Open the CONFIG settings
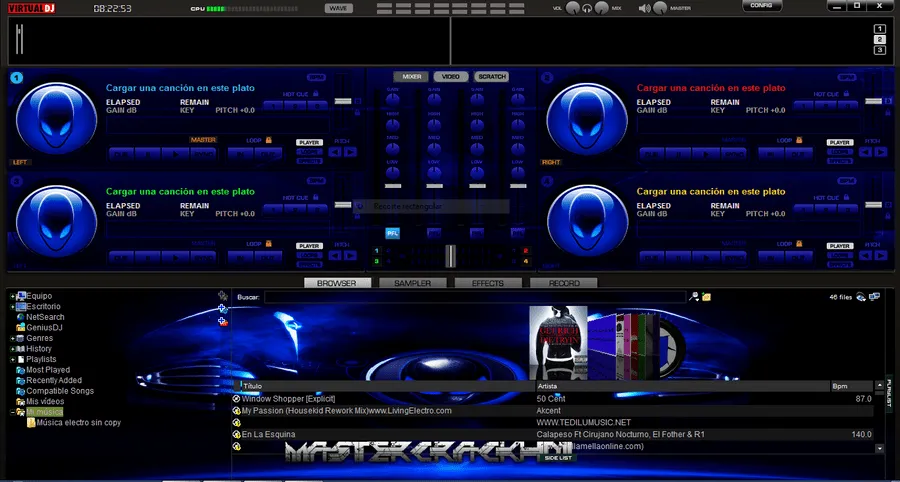Viewport: 900px width, 482px height. coord(762,5)
